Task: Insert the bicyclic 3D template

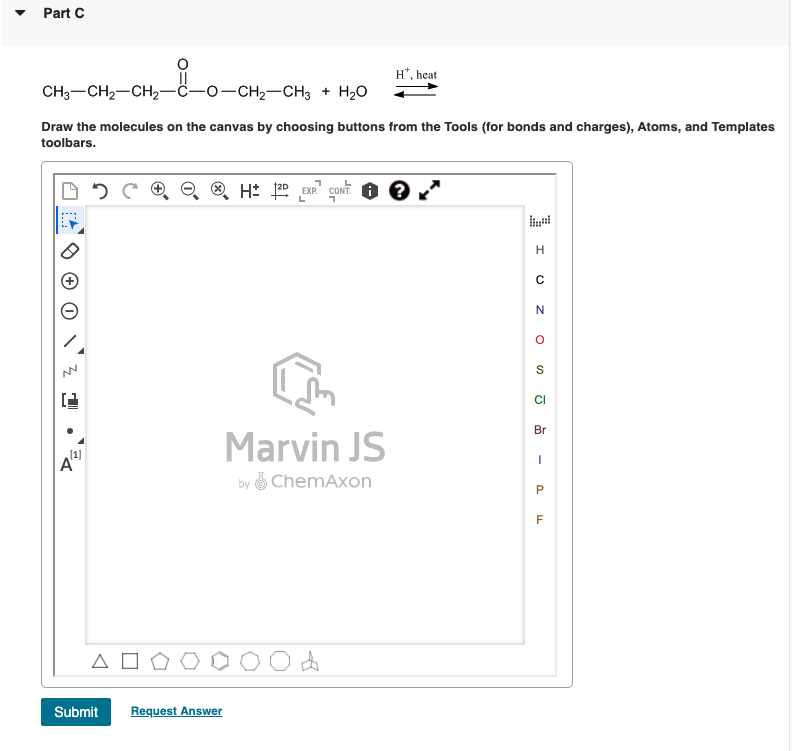Action: point(310,661)
